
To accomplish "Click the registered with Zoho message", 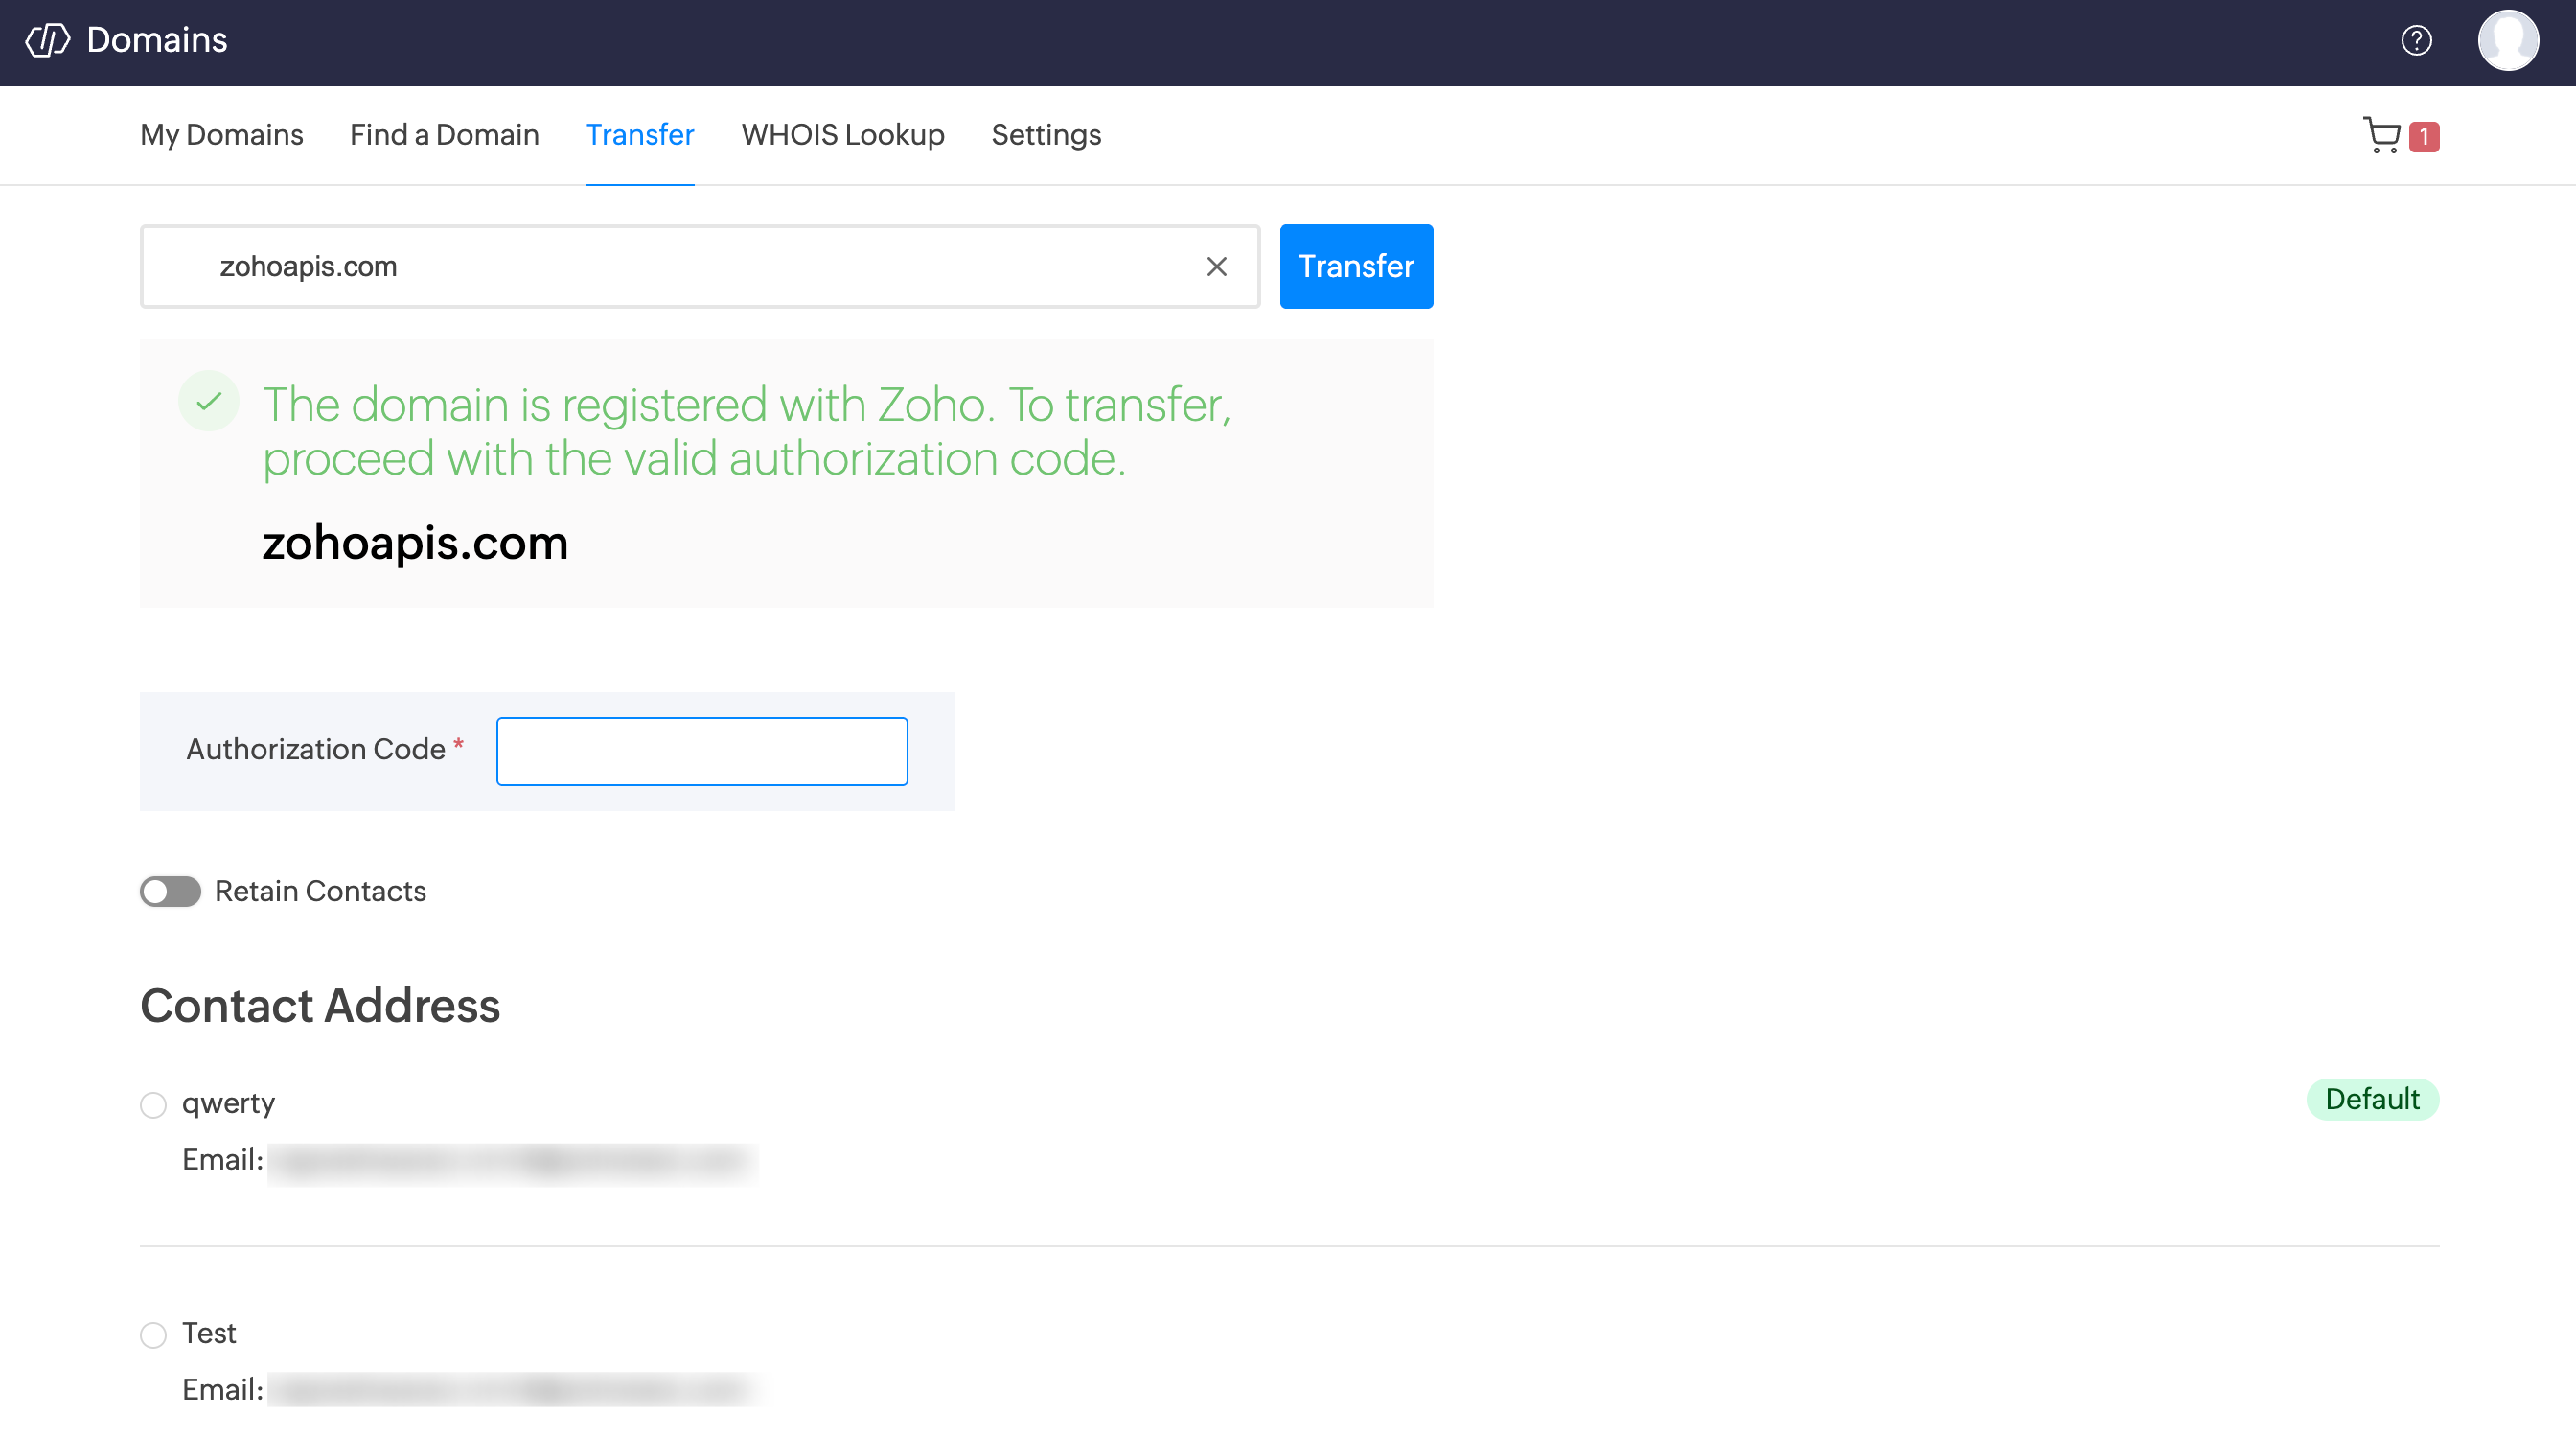I will pos(746,431).
